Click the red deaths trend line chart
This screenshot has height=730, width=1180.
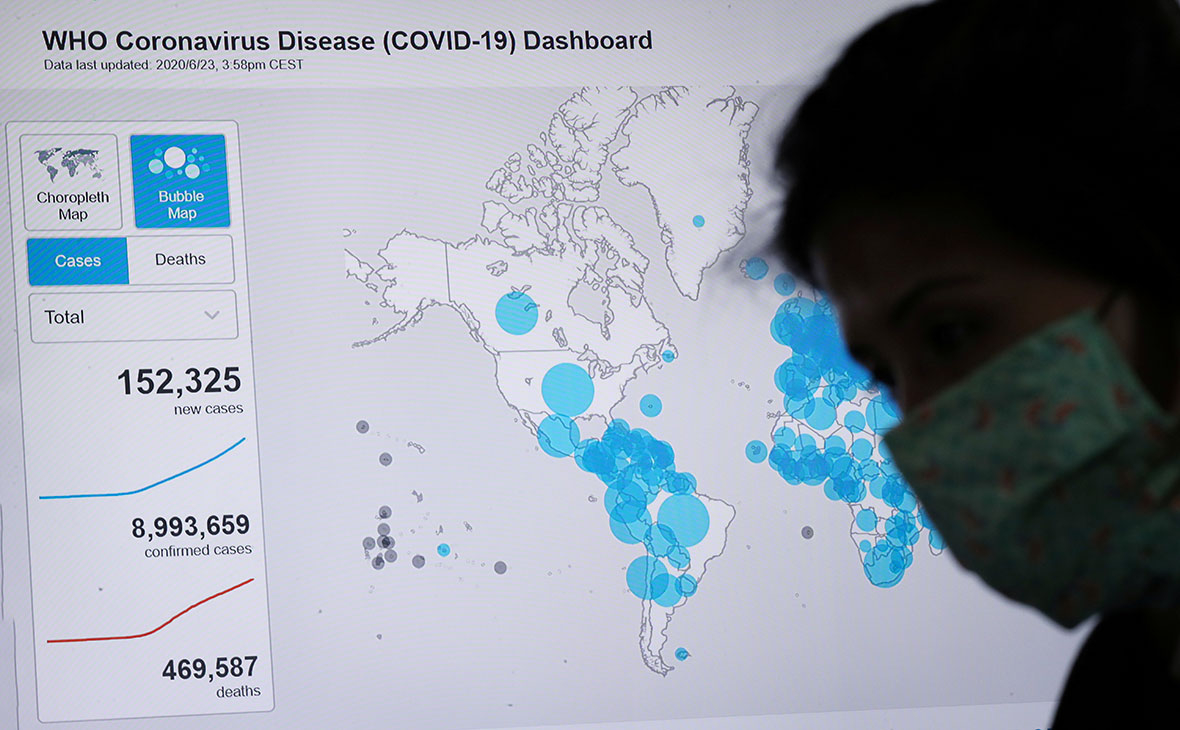(151, 611)
